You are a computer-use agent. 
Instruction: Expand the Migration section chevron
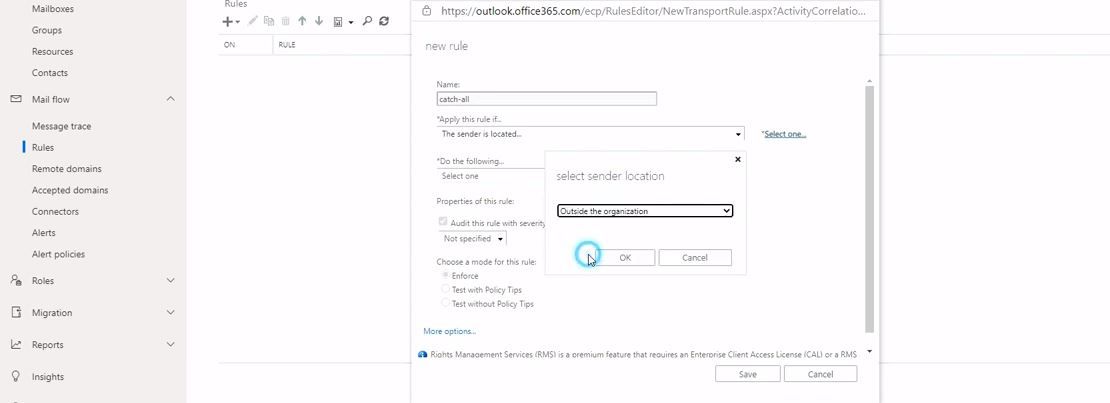pyautogui.click(x=171, y=312)
